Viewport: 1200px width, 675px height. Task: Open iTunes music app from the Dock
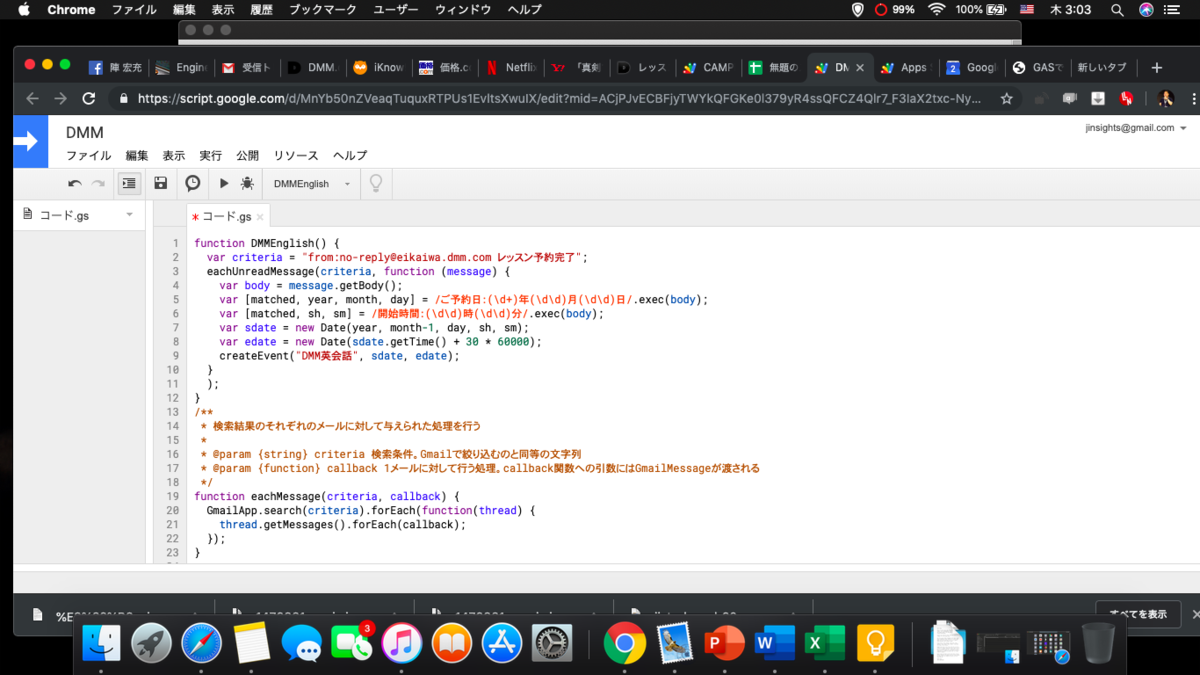click(x=401, y=644)
